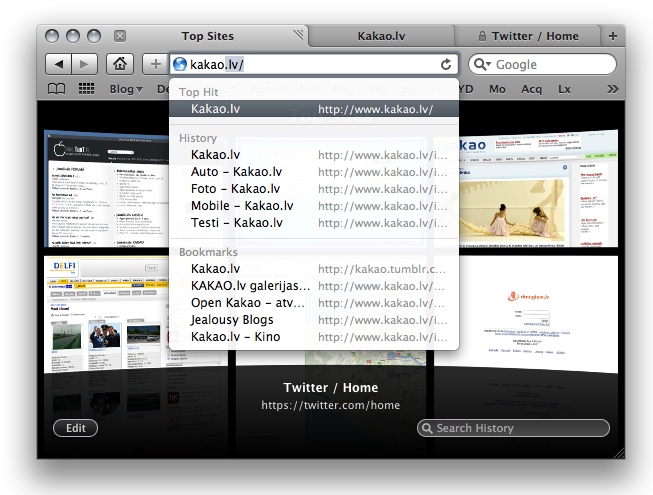Image resolution: width=653 pixels, height=495 pixels.
Task: Choose the Foto – Kakao.lv history entry
Action: tap(314, 189)
